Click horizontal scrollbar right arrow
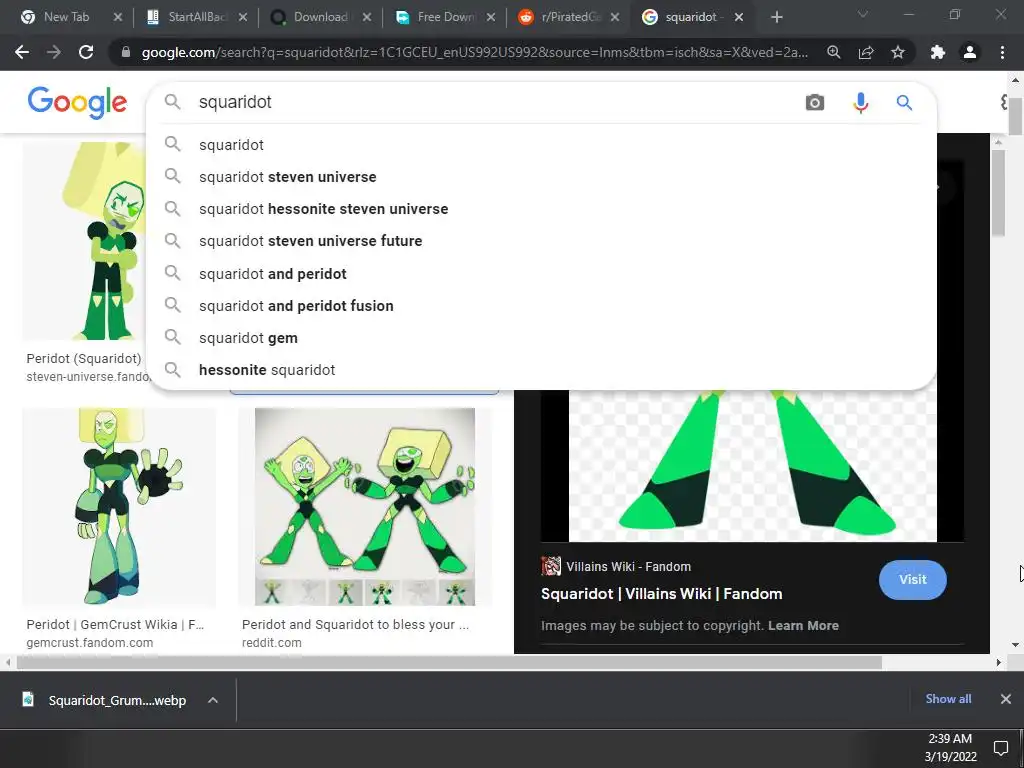 tap(998, 662)
